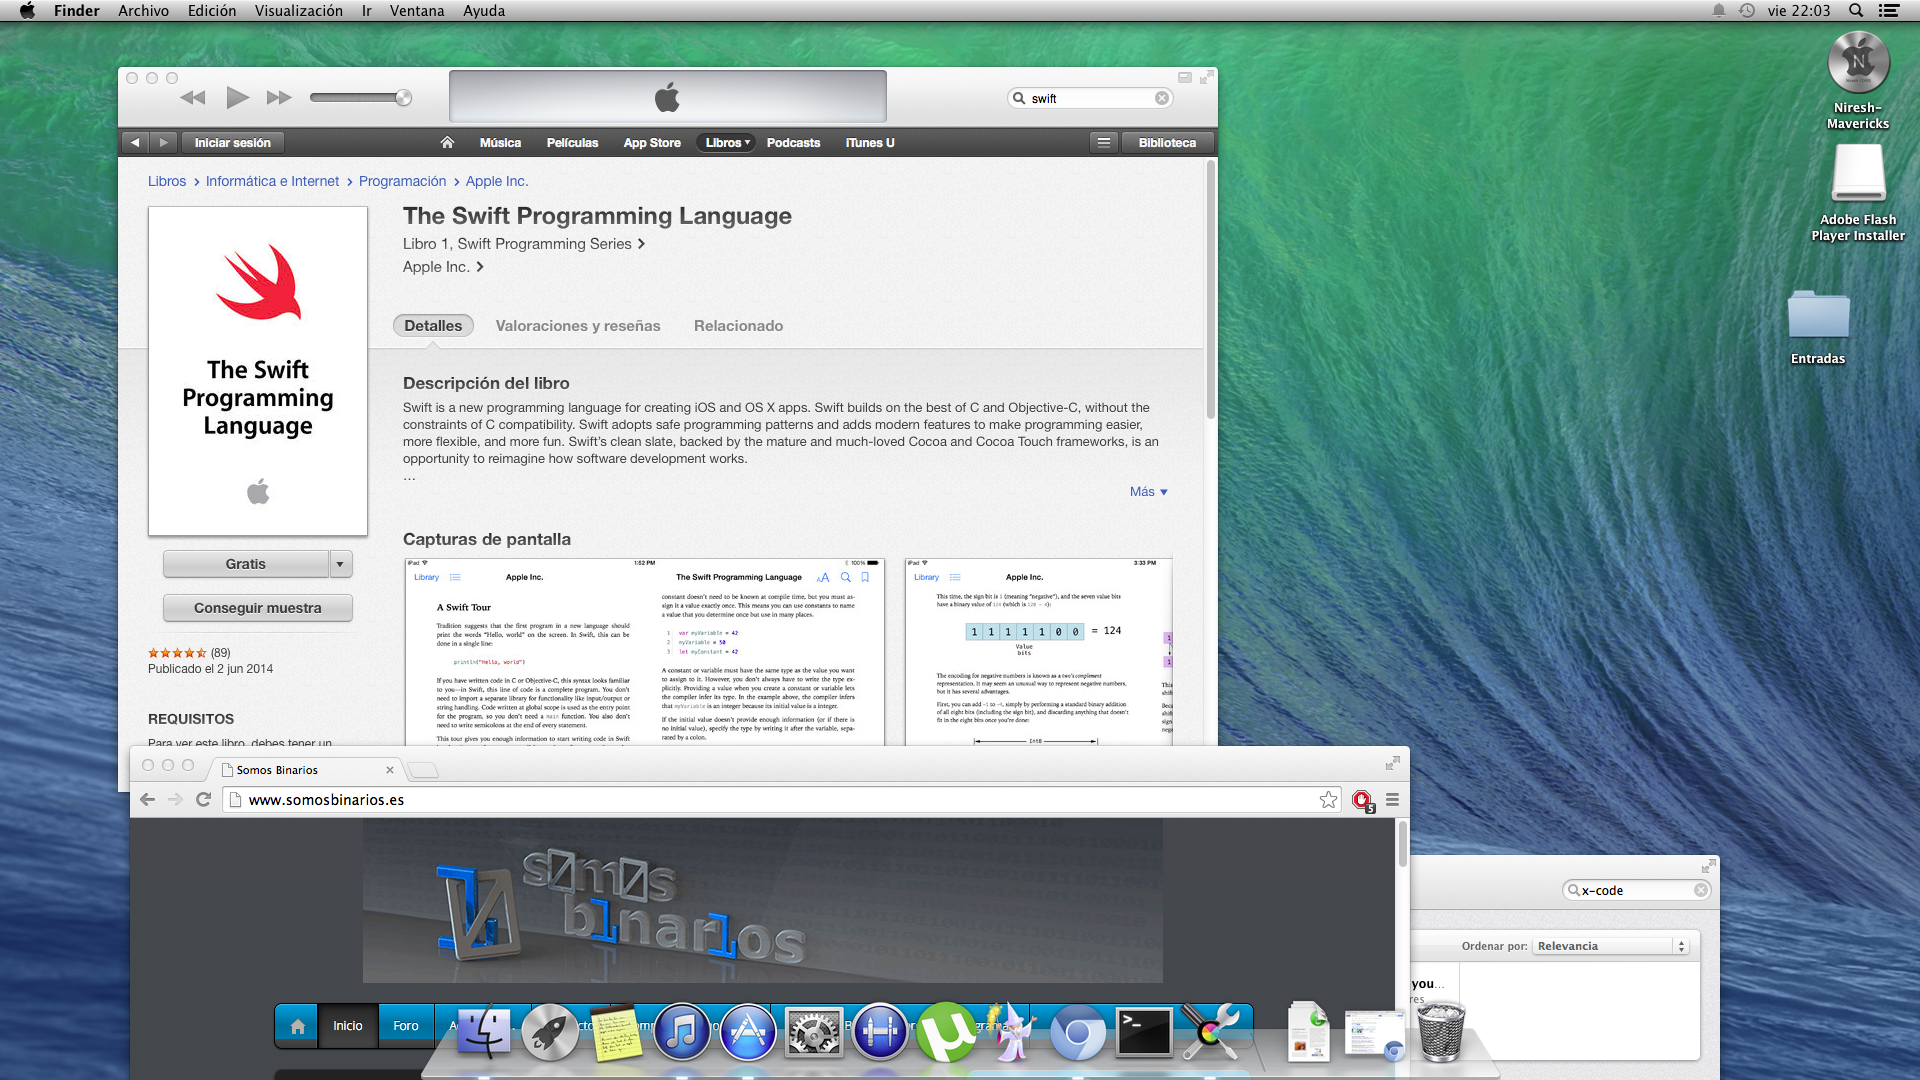Open the Archivo menu
1920x1080 pixels.
pyautogui.click(x=143, y=11)
